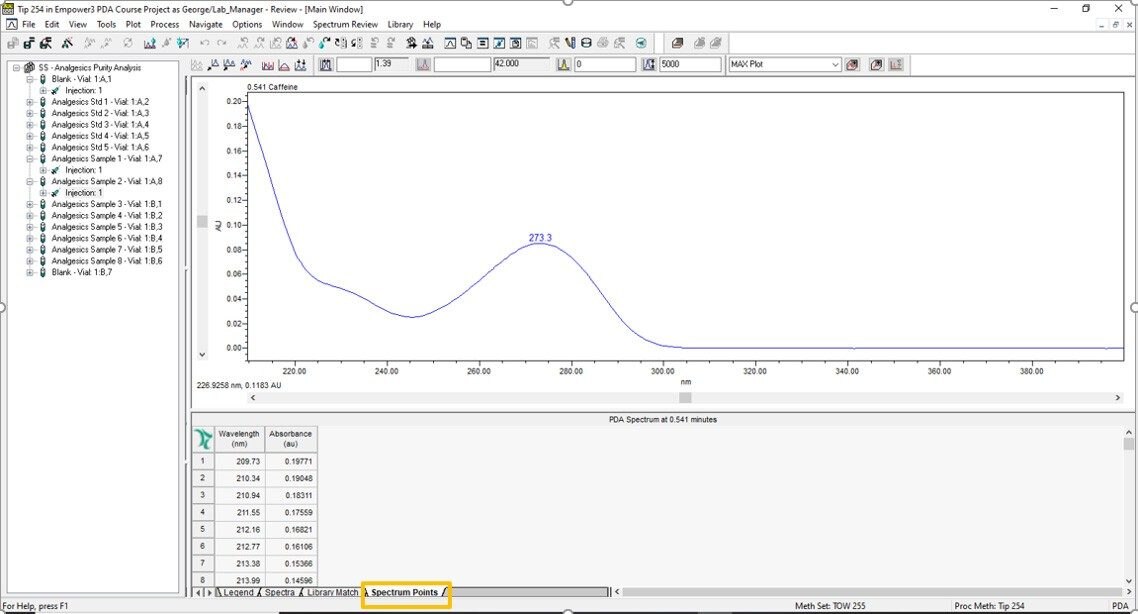This screenshot has height=614, width=1138.
Task: Click the input field containing 5000
Action: tap(690, 65)
